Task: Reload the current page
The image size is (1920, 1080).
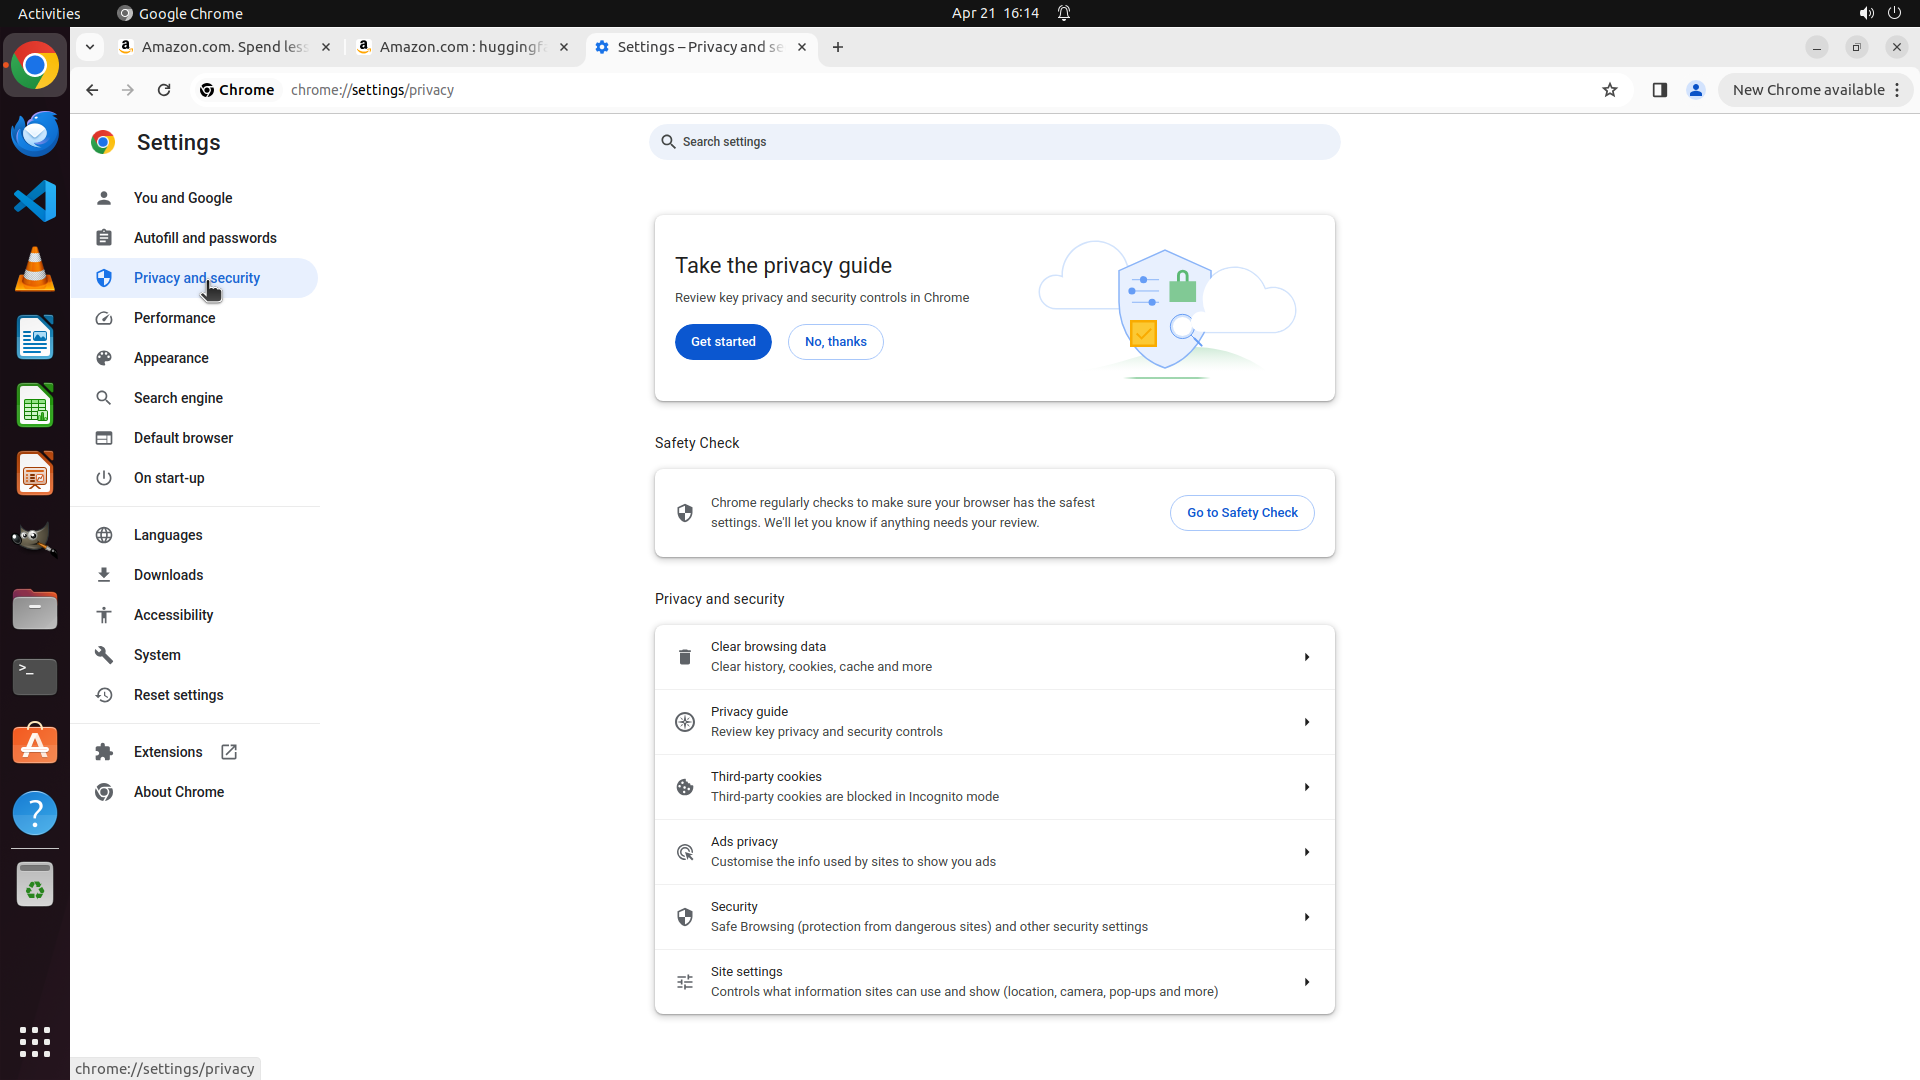Action: [164, 90]
